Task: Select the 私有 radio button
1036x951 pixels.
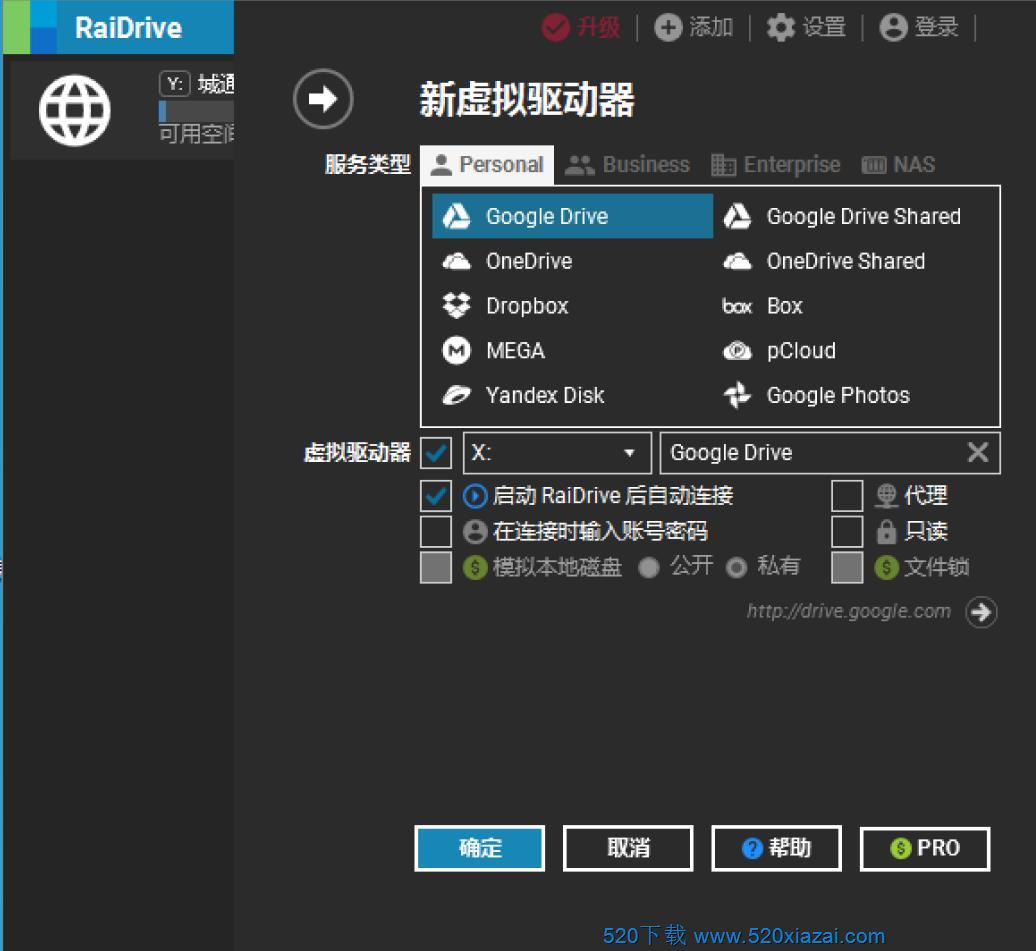Action: tap(736, 568)
